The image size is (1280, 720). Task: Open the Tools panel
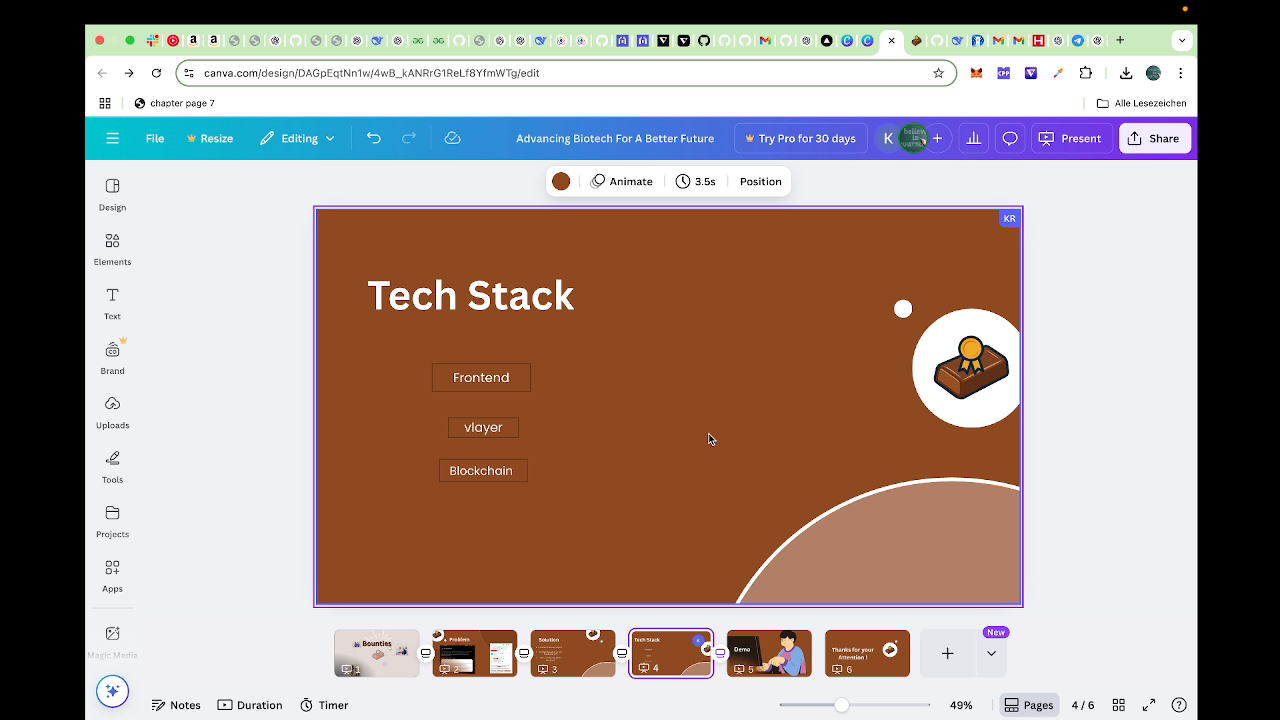(112, 467)
